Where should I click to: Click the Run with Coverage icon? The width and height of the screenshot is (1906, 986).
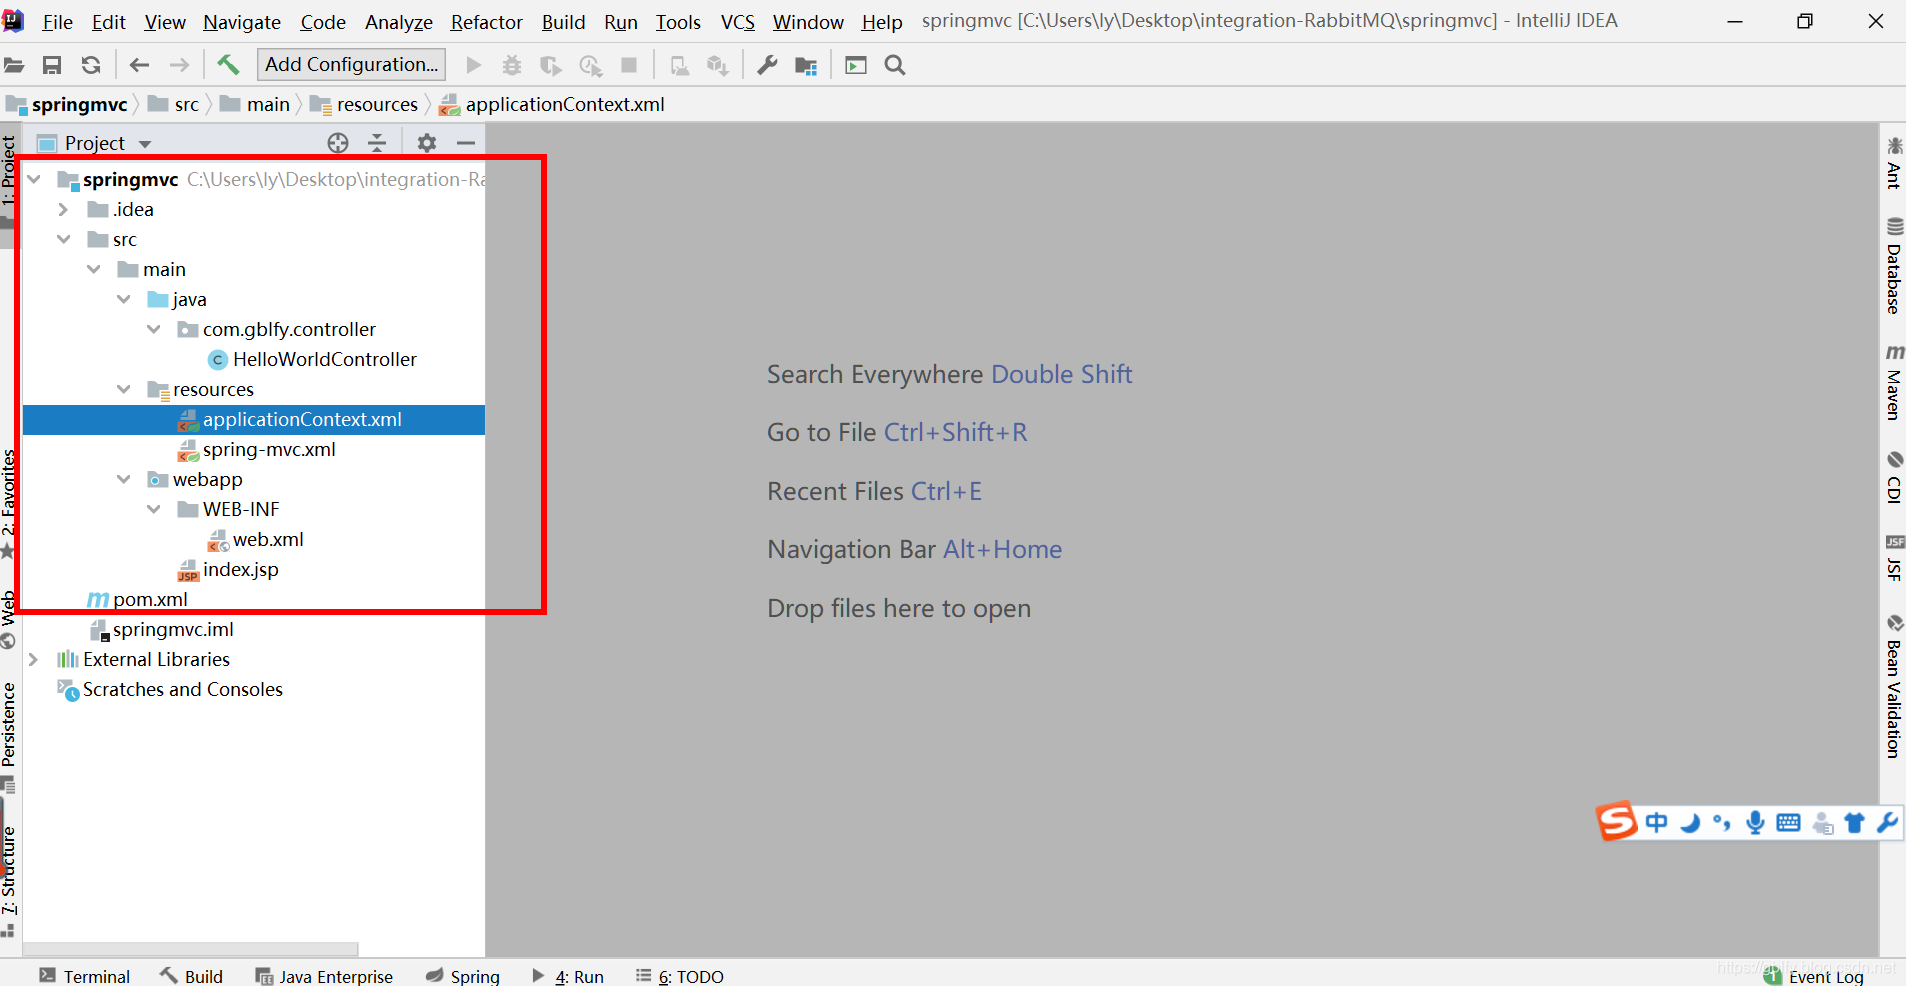tap(550, 65)
